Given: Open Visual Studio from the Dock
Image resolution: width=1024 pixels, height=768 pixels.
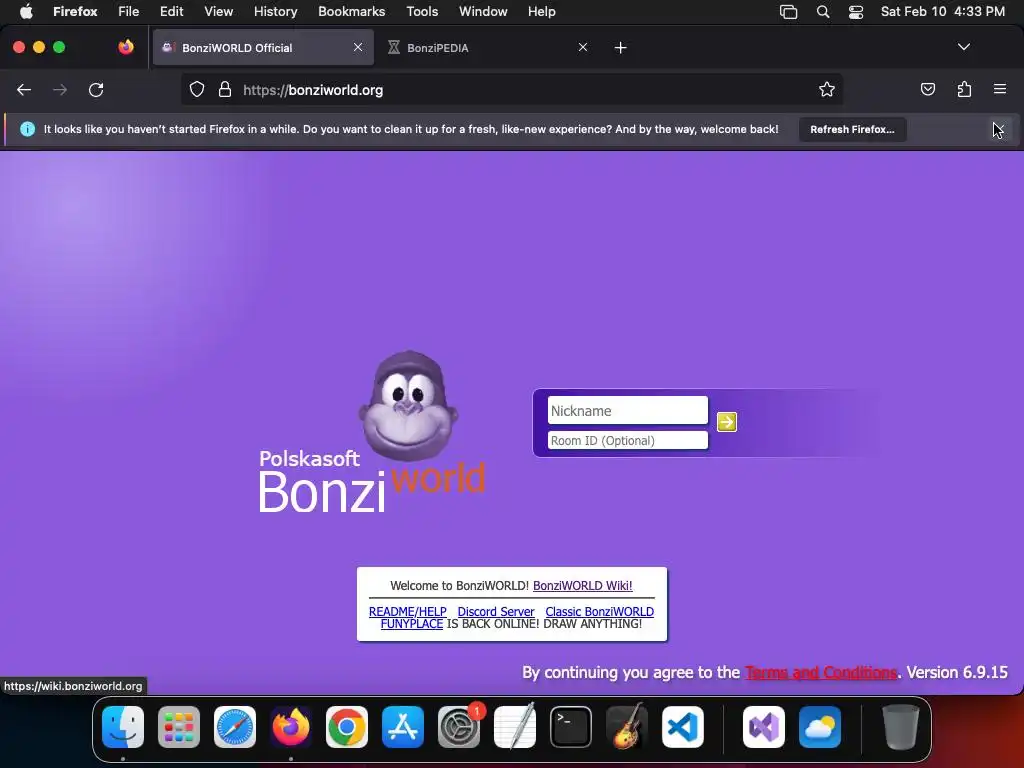Looking at the screenshot, I should [764, 727].
